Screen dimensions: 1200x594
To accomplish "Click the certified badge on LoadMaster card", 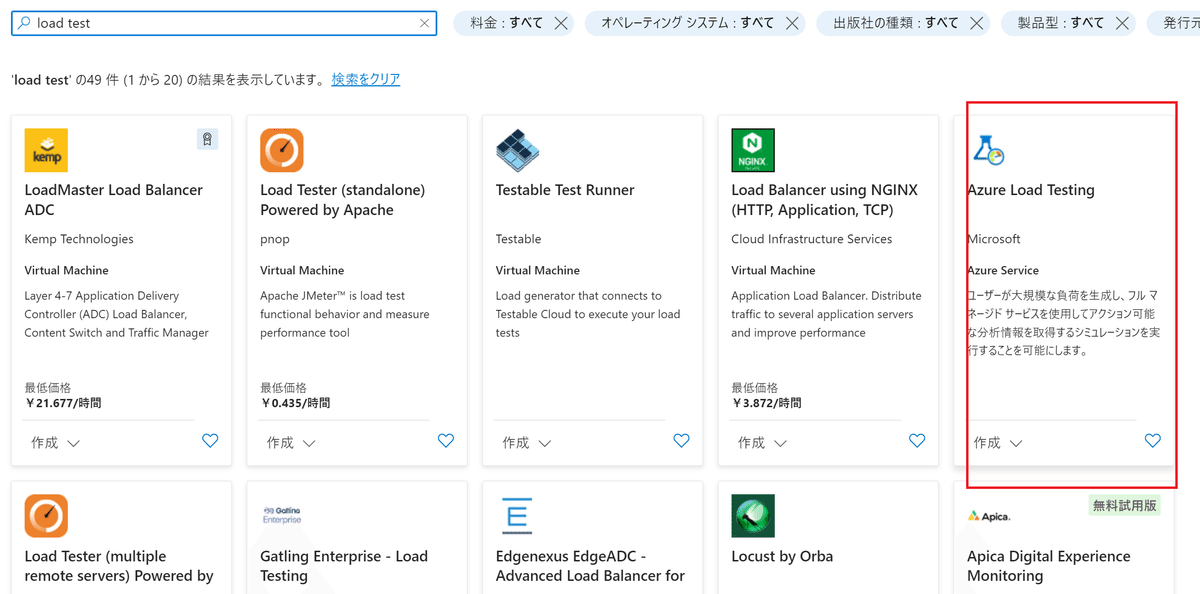I will (x=207, y=140).
